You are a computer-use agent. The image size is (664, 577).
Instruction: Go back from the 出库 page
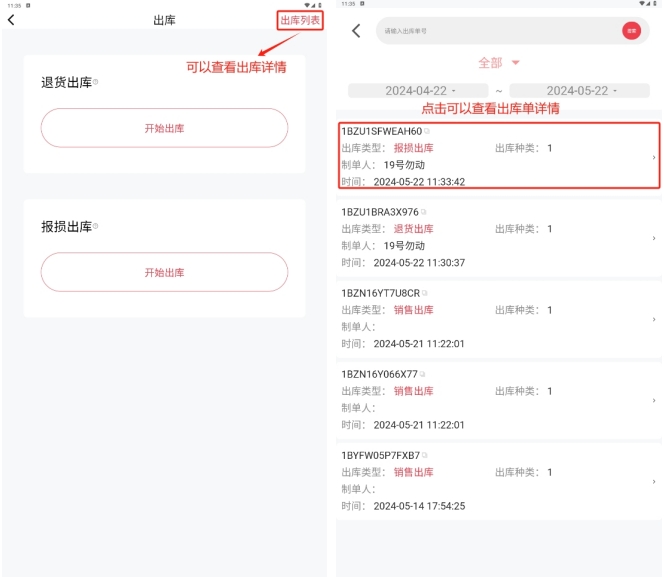click(11, 20)
